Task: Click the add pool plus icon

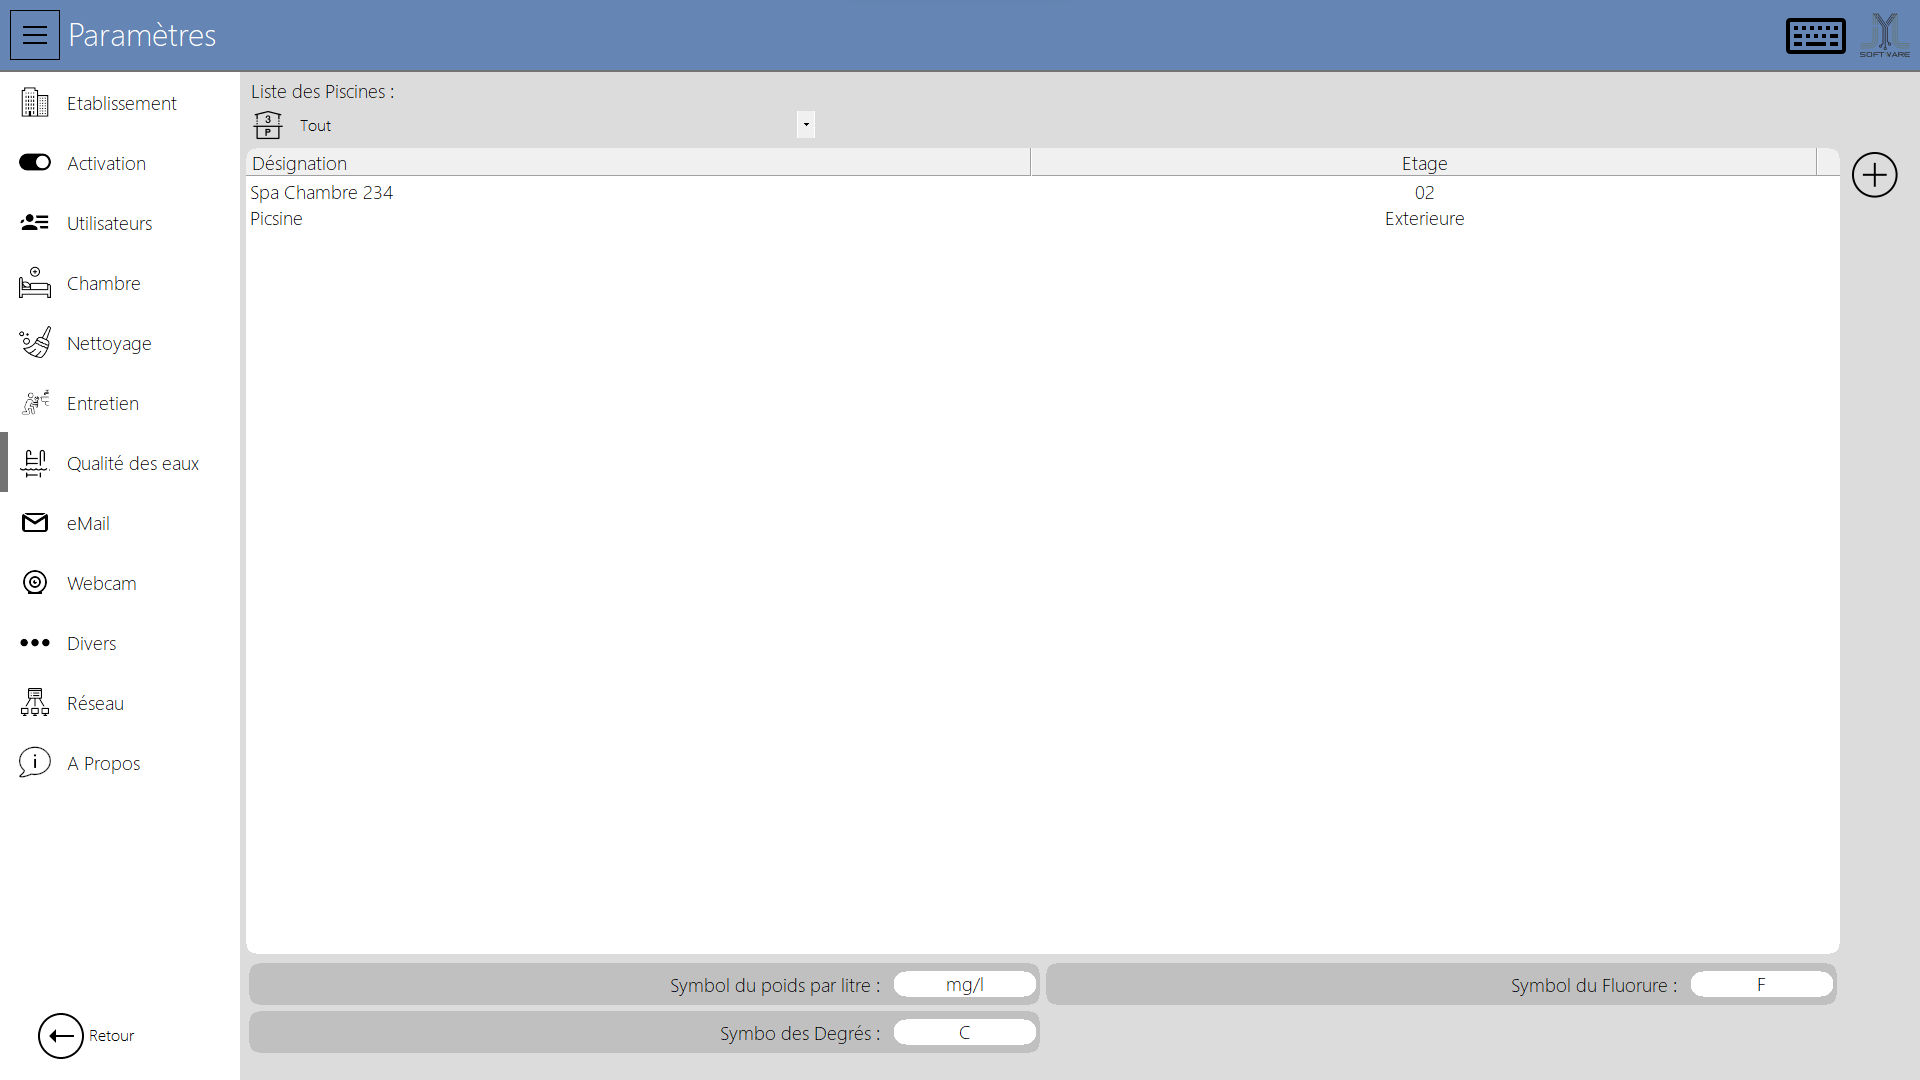Action: (x=1874, y=175)
